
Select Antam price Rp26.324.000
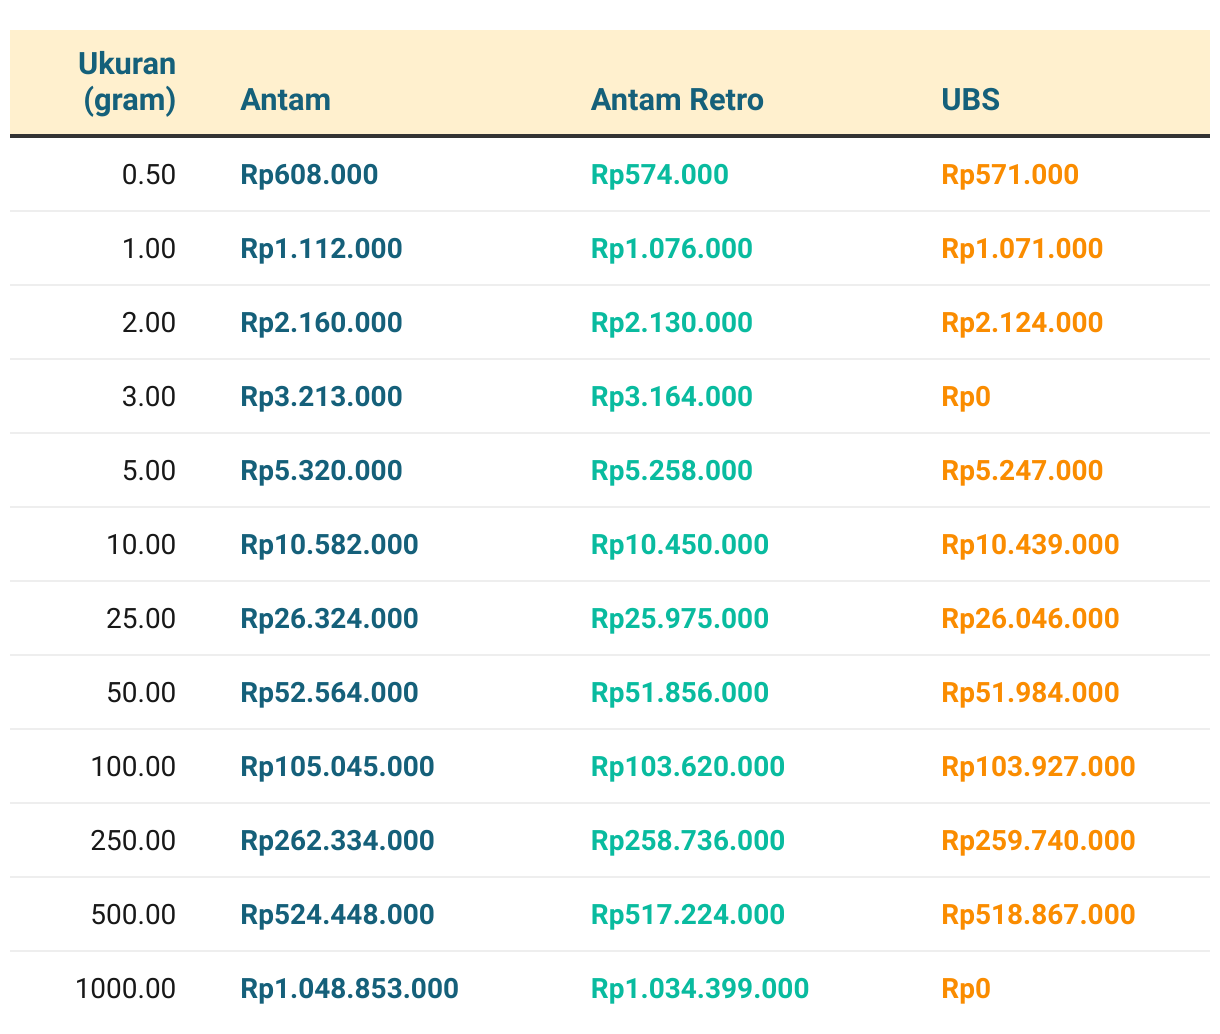coord(330,619)
